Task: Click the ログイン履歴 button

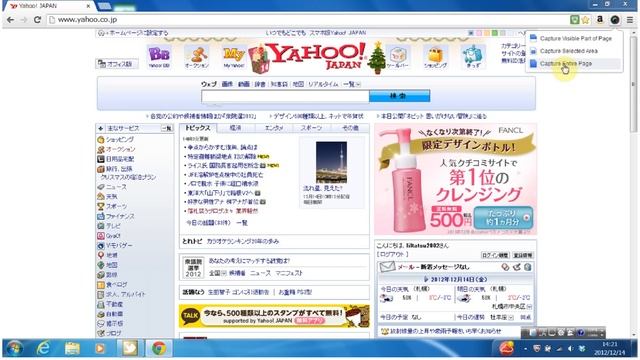Action: (x=495, y=255)
